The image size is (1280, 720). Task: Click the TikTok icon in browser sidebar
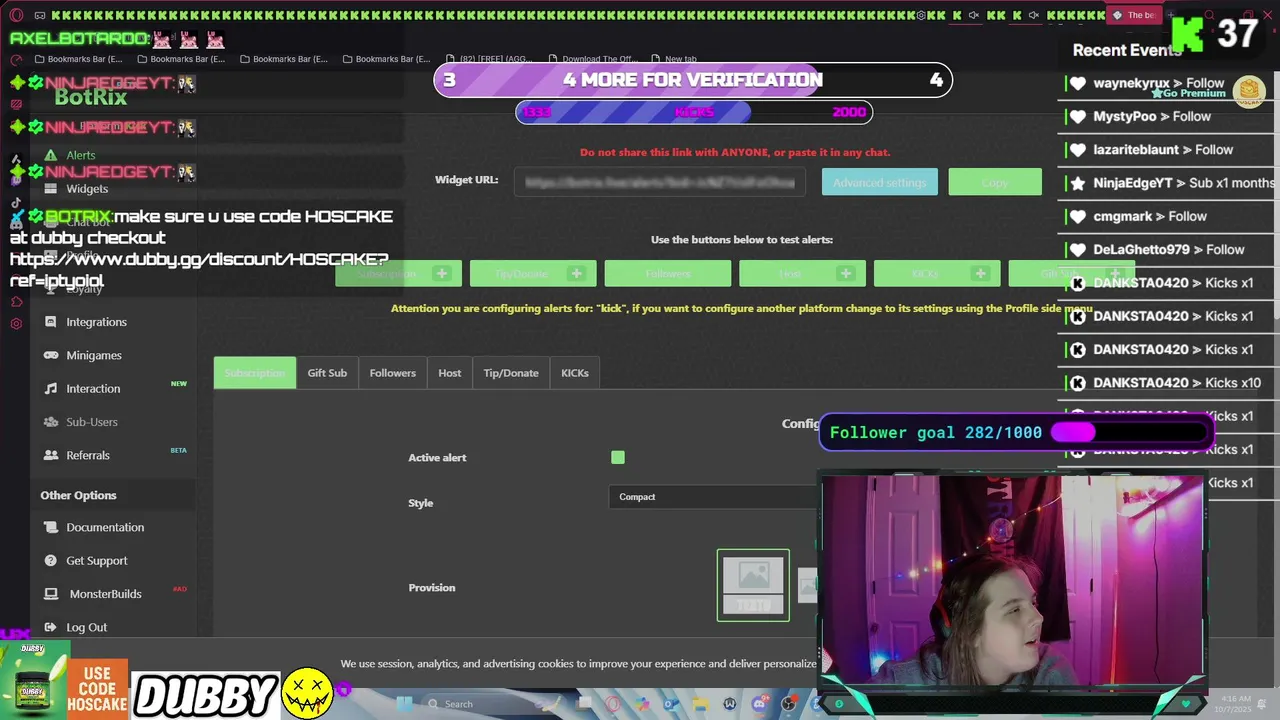(16, 203)
